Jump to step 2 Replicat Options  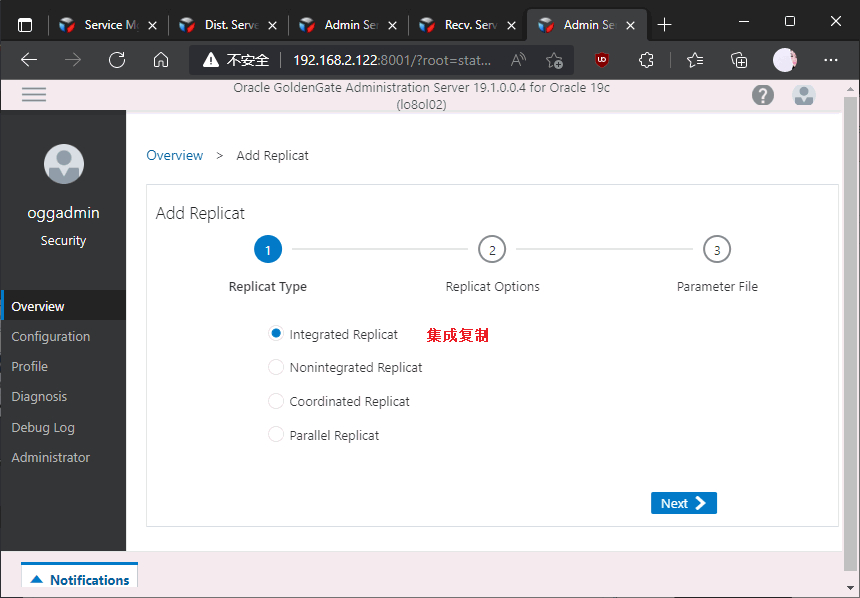pos(492,249)
